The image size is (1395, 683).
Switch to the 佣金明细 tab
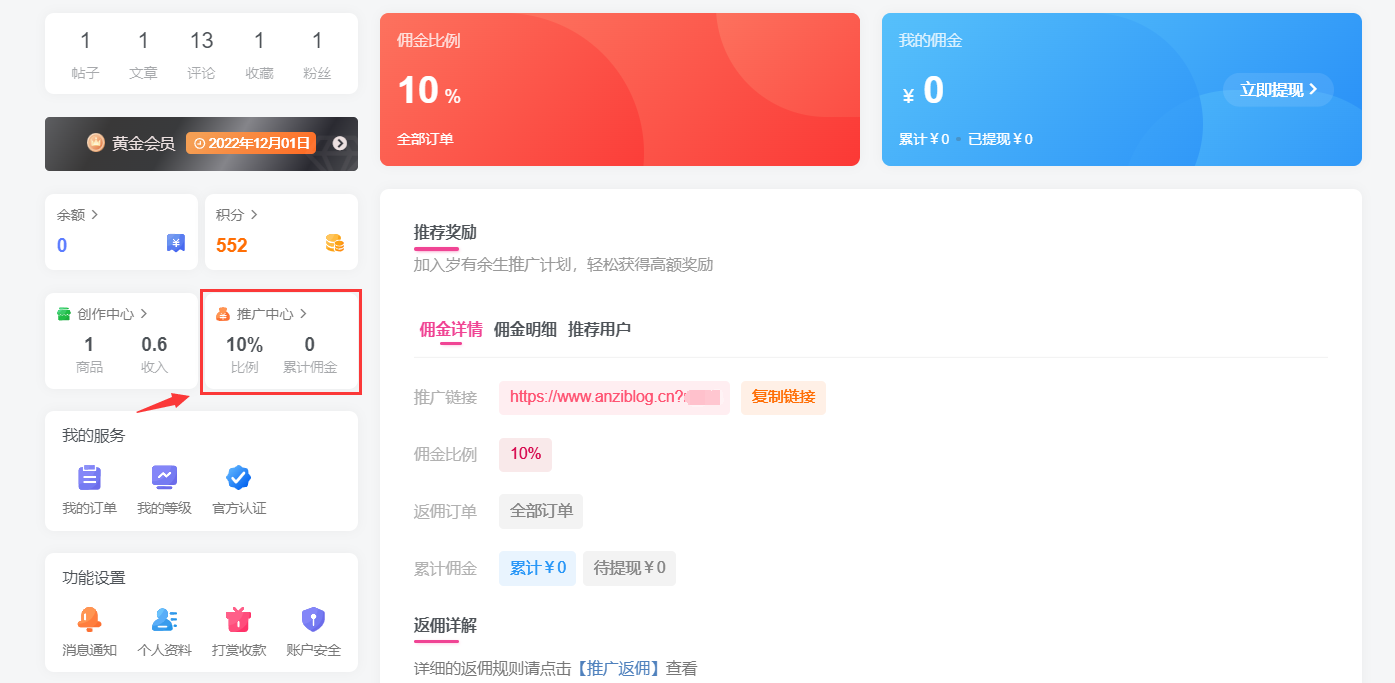[525, 329]
